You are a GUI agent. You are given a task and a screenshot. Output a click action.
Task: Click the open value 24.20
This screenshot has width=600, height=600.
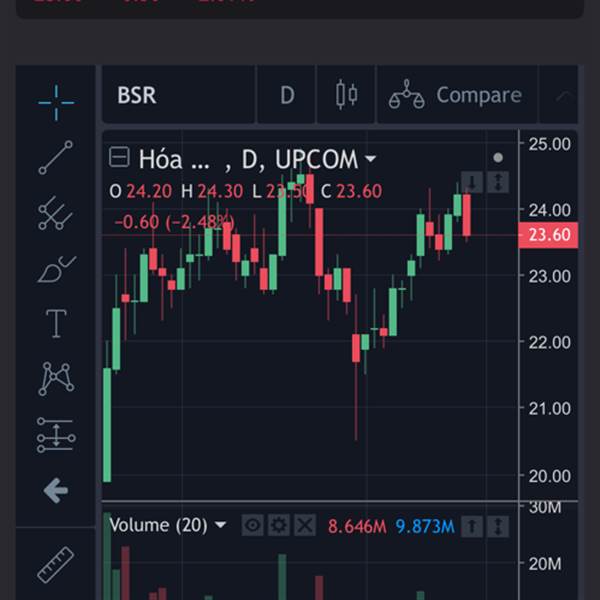coord(149,191)
